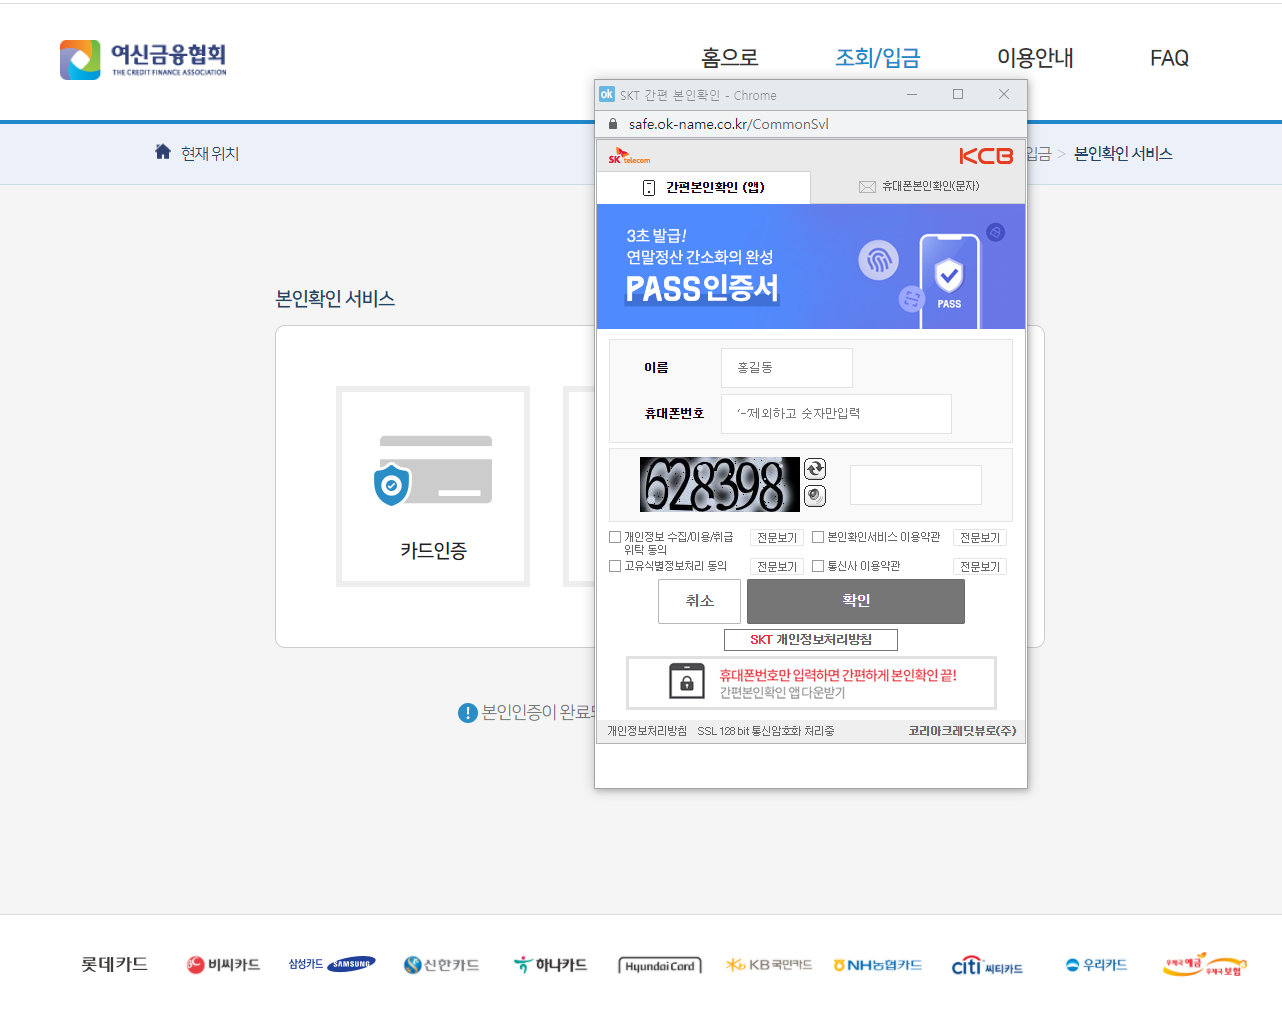This screenshot has height=1013, width=1282.
Task: Open the 이용안내 menu
Action: coord(1035,58)
